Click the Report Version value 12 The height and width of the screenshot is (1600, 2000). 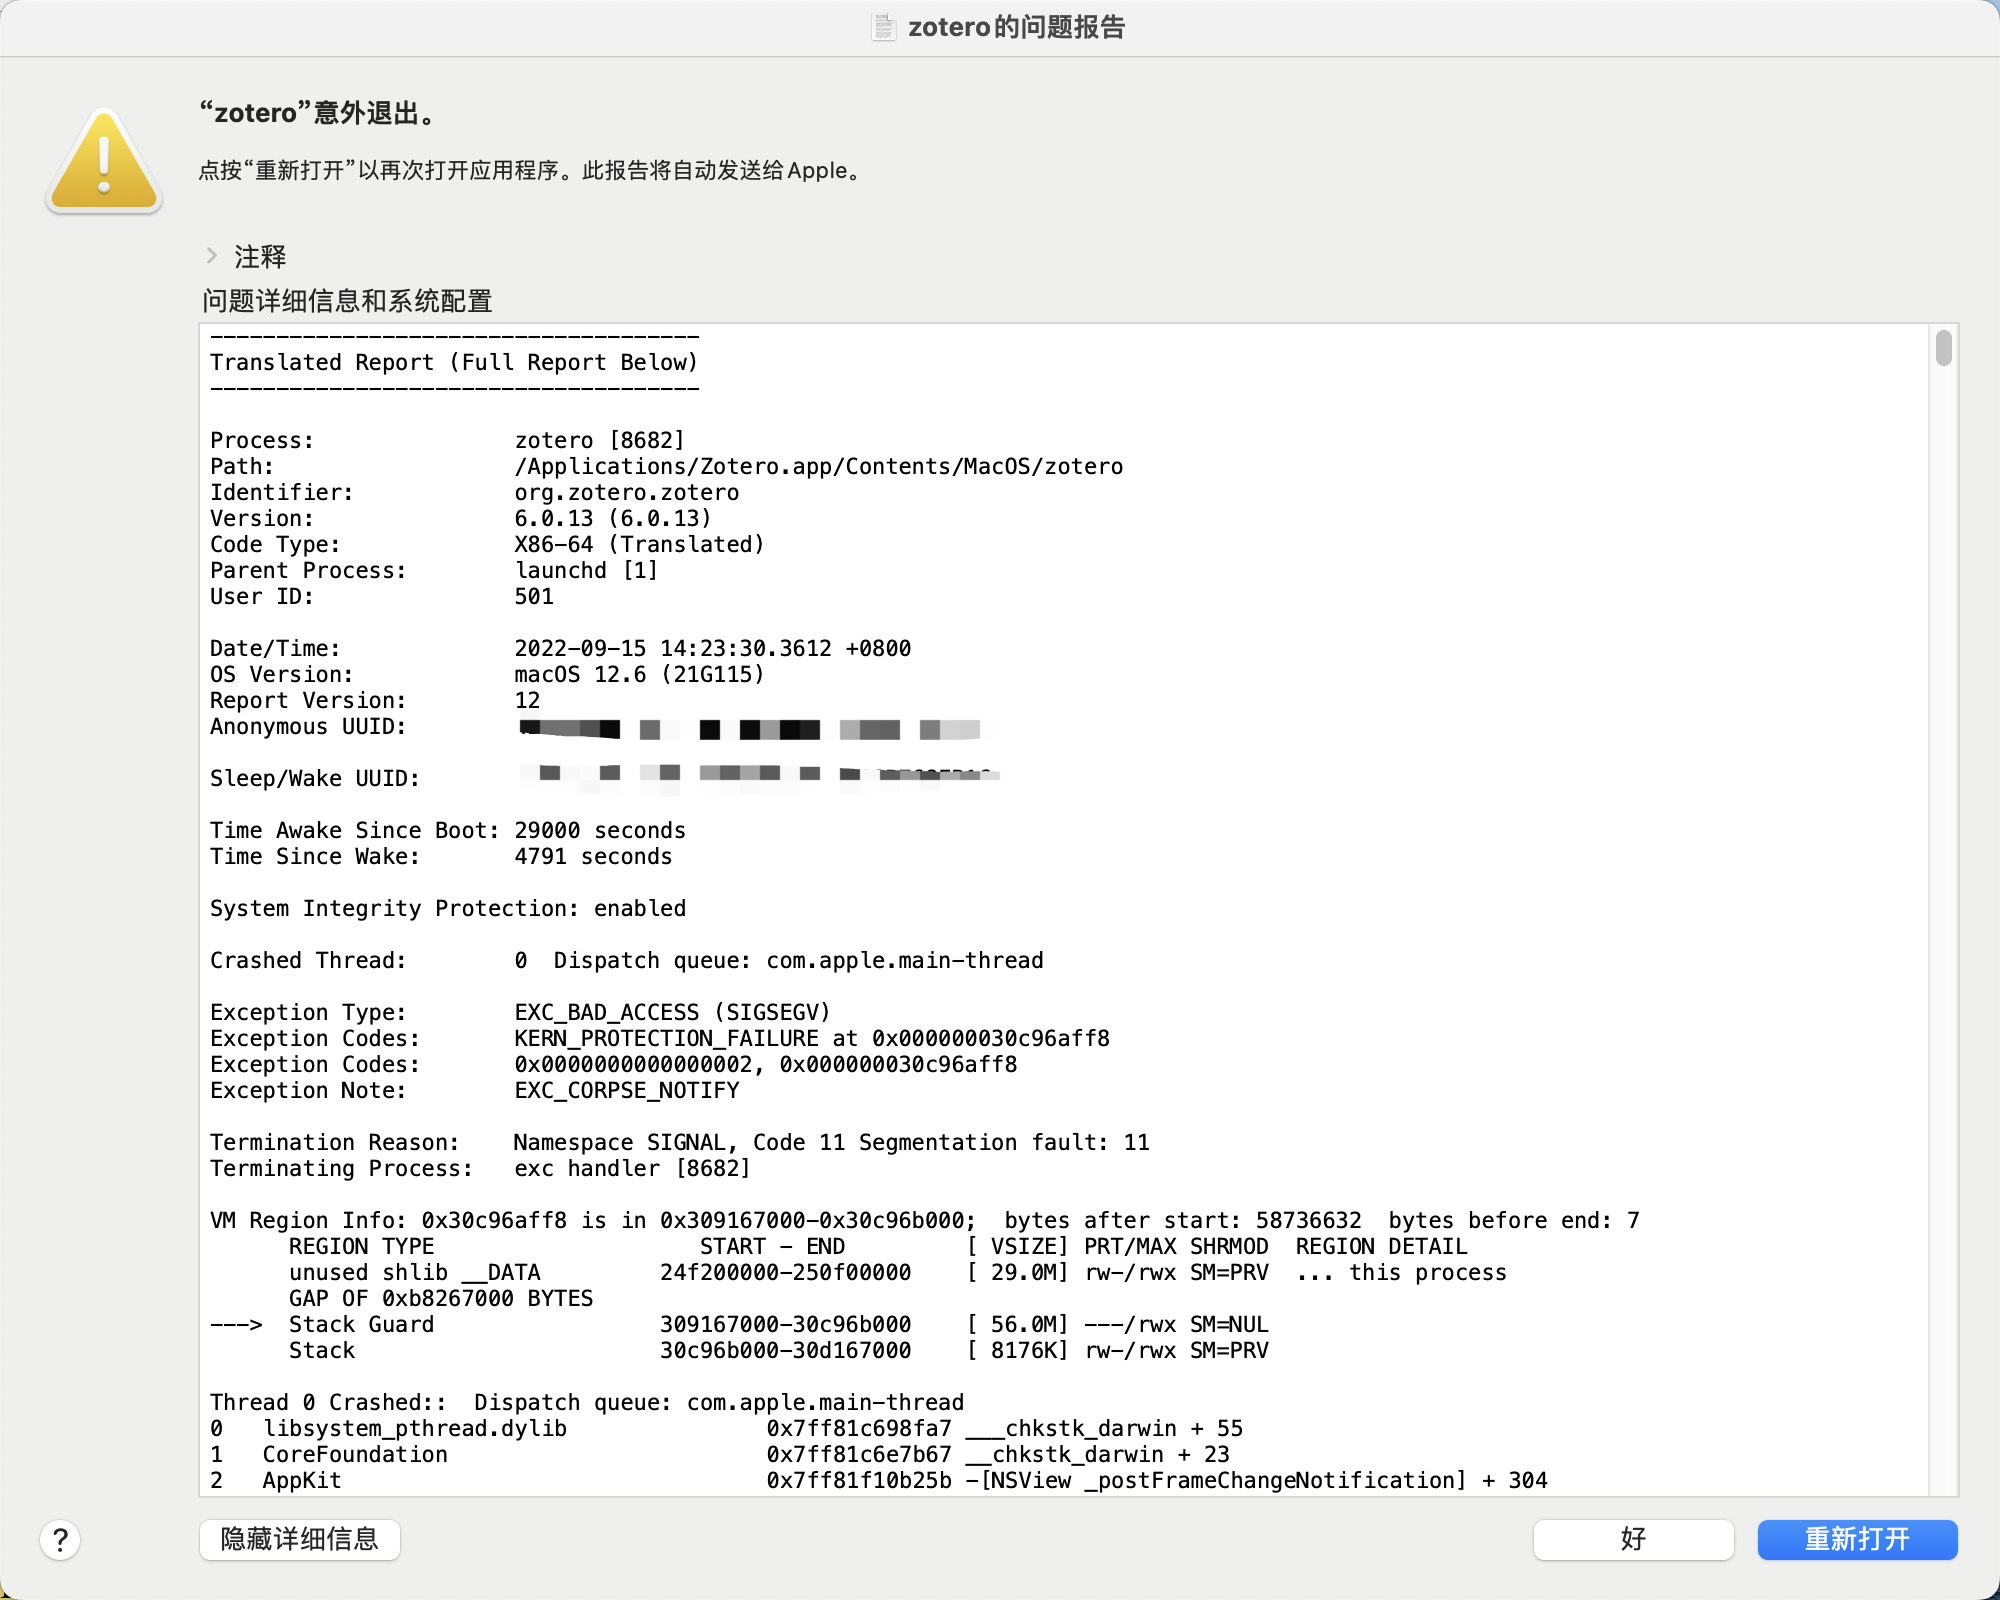tap(527, 700)
